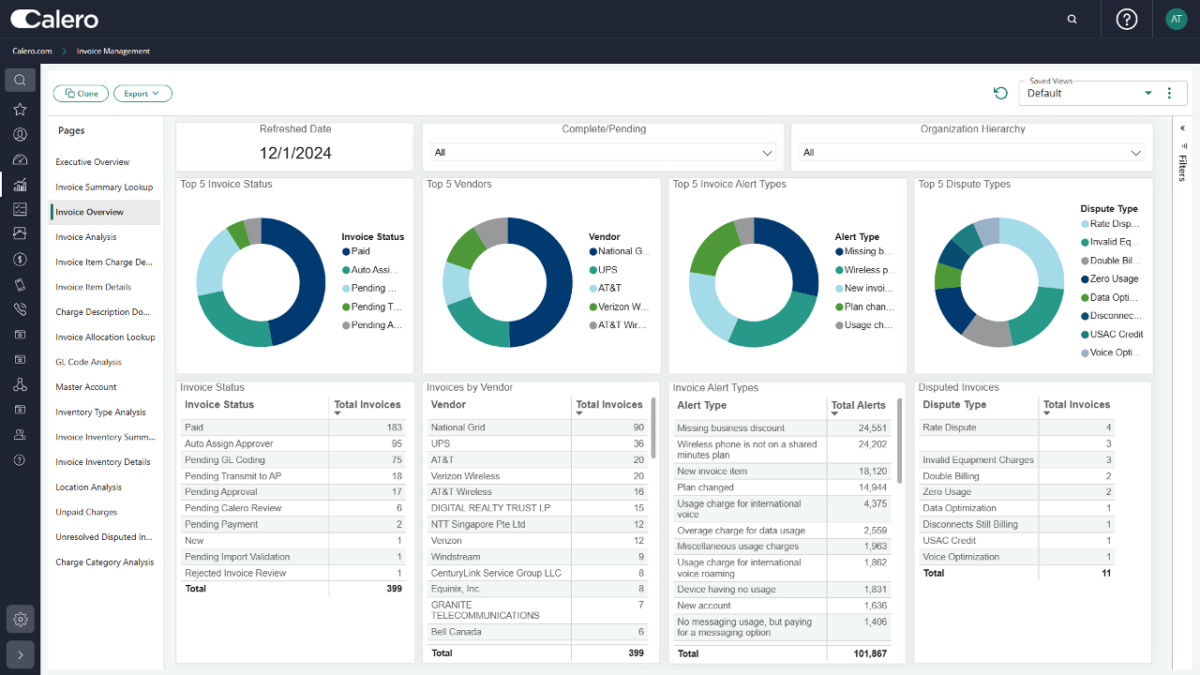Sort the Invoice Status table's Total Invoices column
This screenshot has height=675, width=1200.
367,407
